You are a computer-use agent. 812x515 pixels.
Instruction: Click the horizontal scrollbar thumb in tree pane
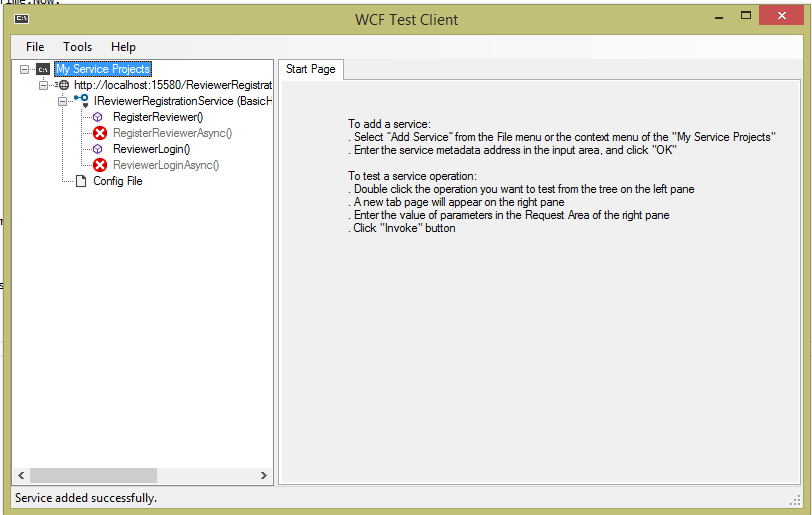[93, 475]
